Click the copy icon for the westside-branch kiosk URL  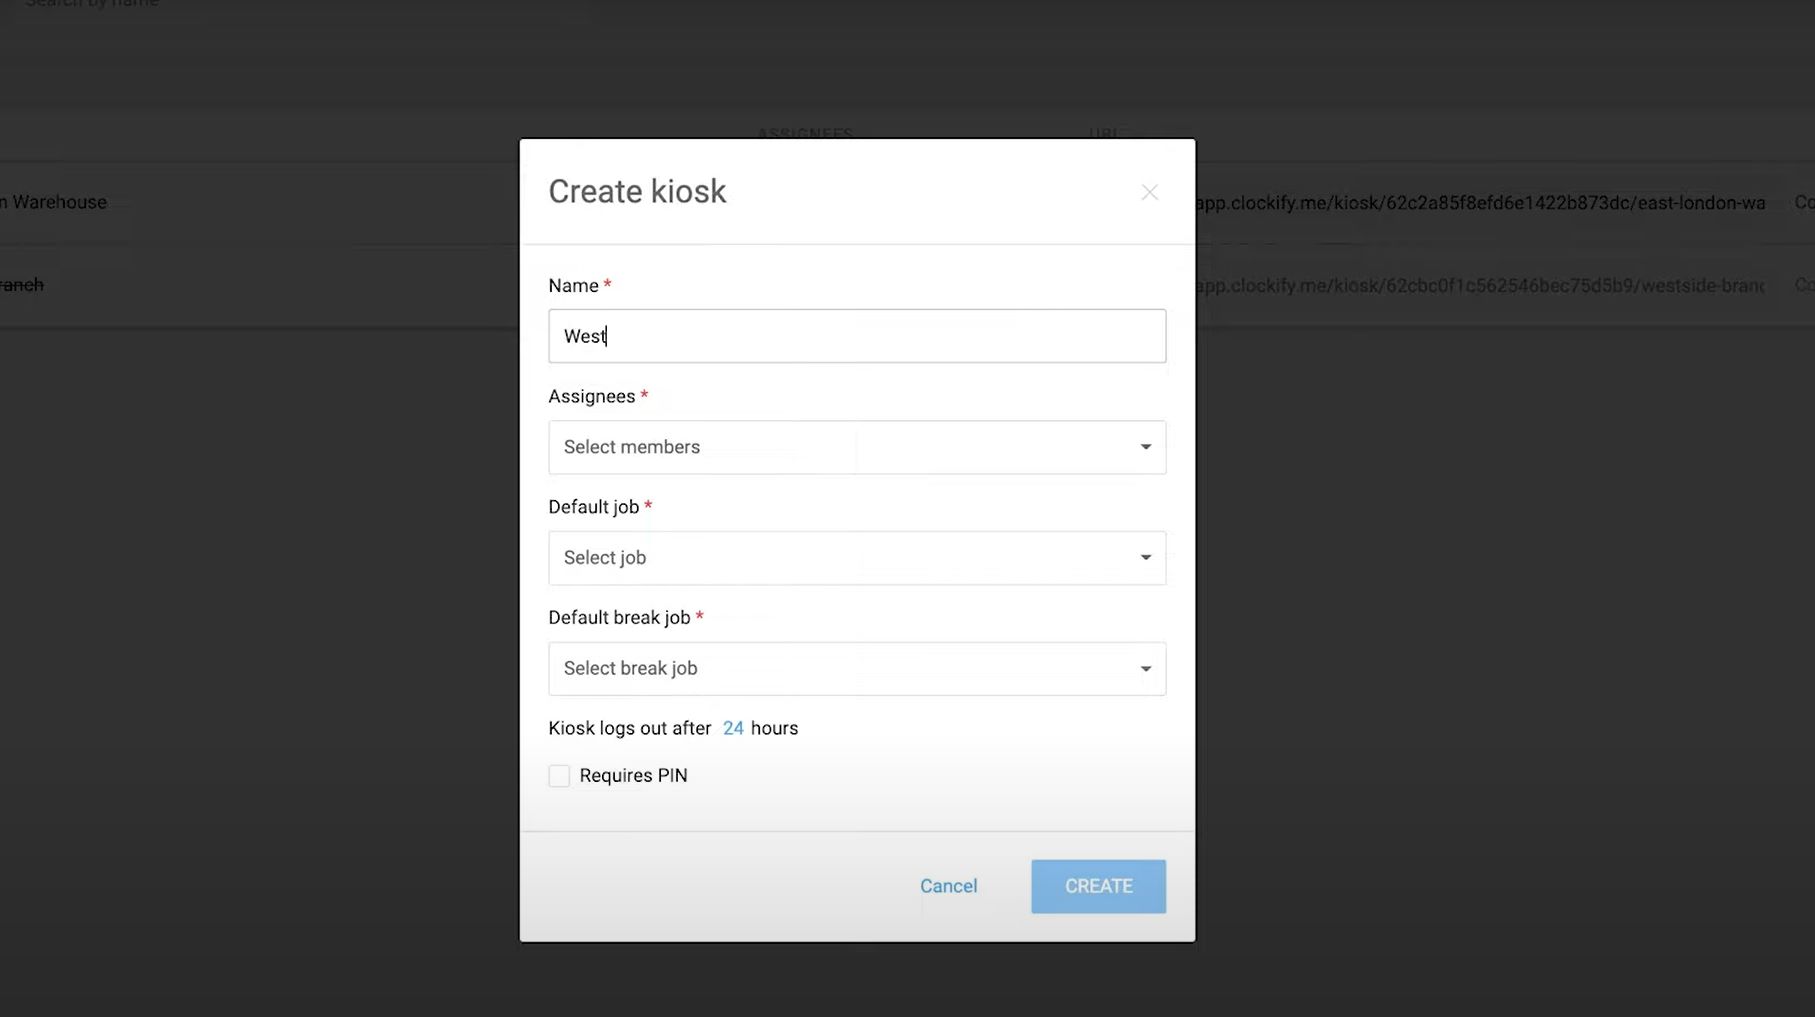(x=1803, y=285)
